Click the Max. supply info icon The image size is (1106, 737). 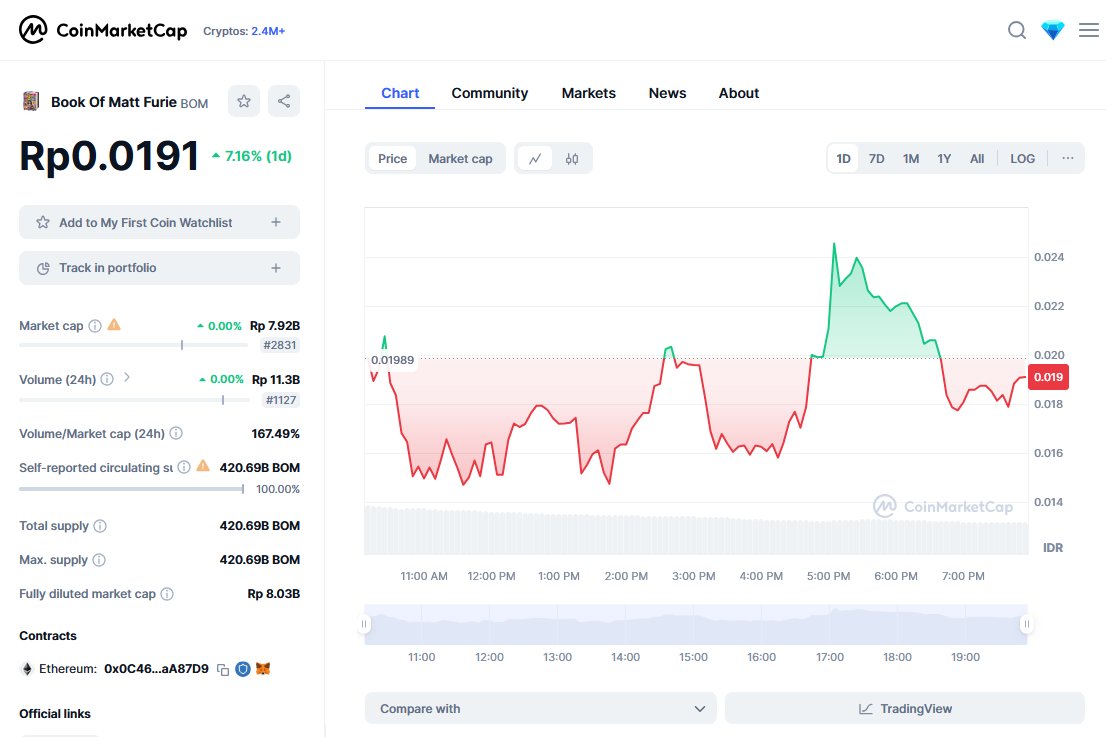[99, 559]
